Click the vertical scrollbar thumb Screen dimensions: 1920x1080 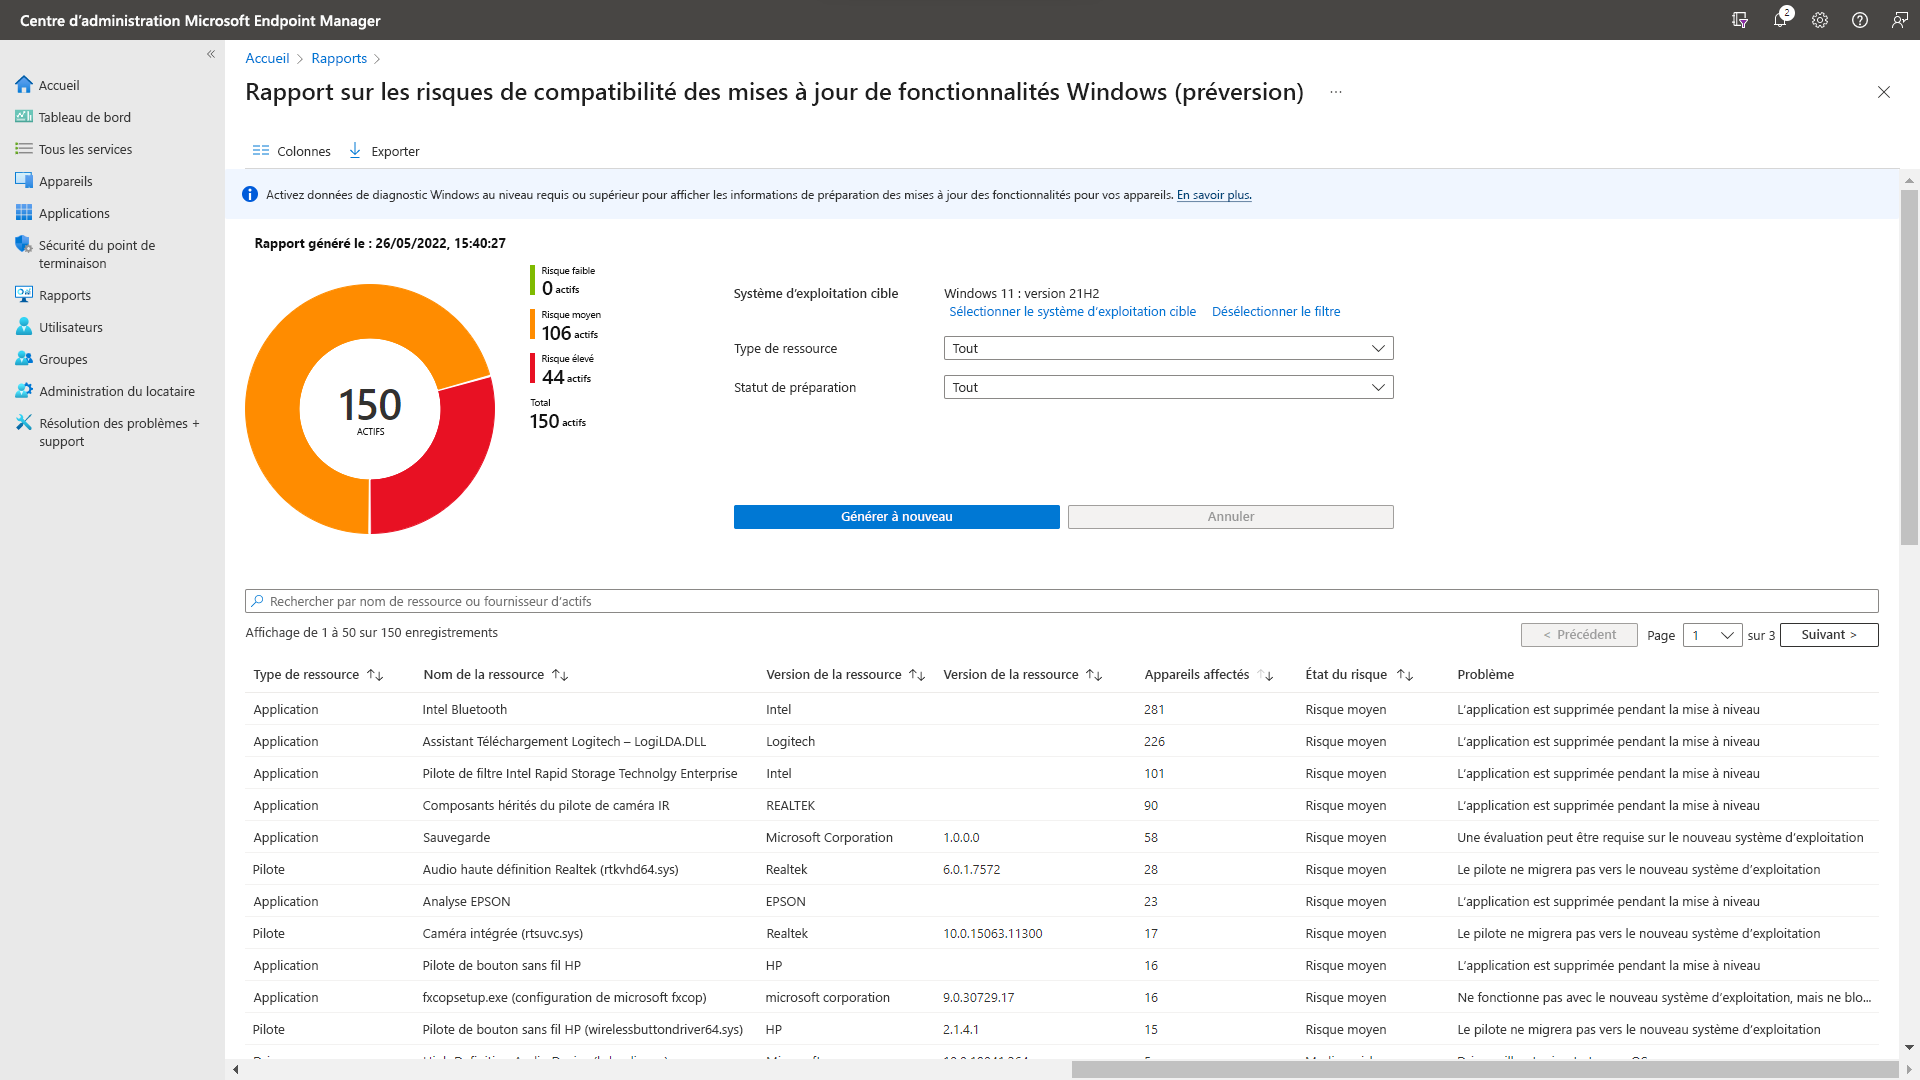1909,367
